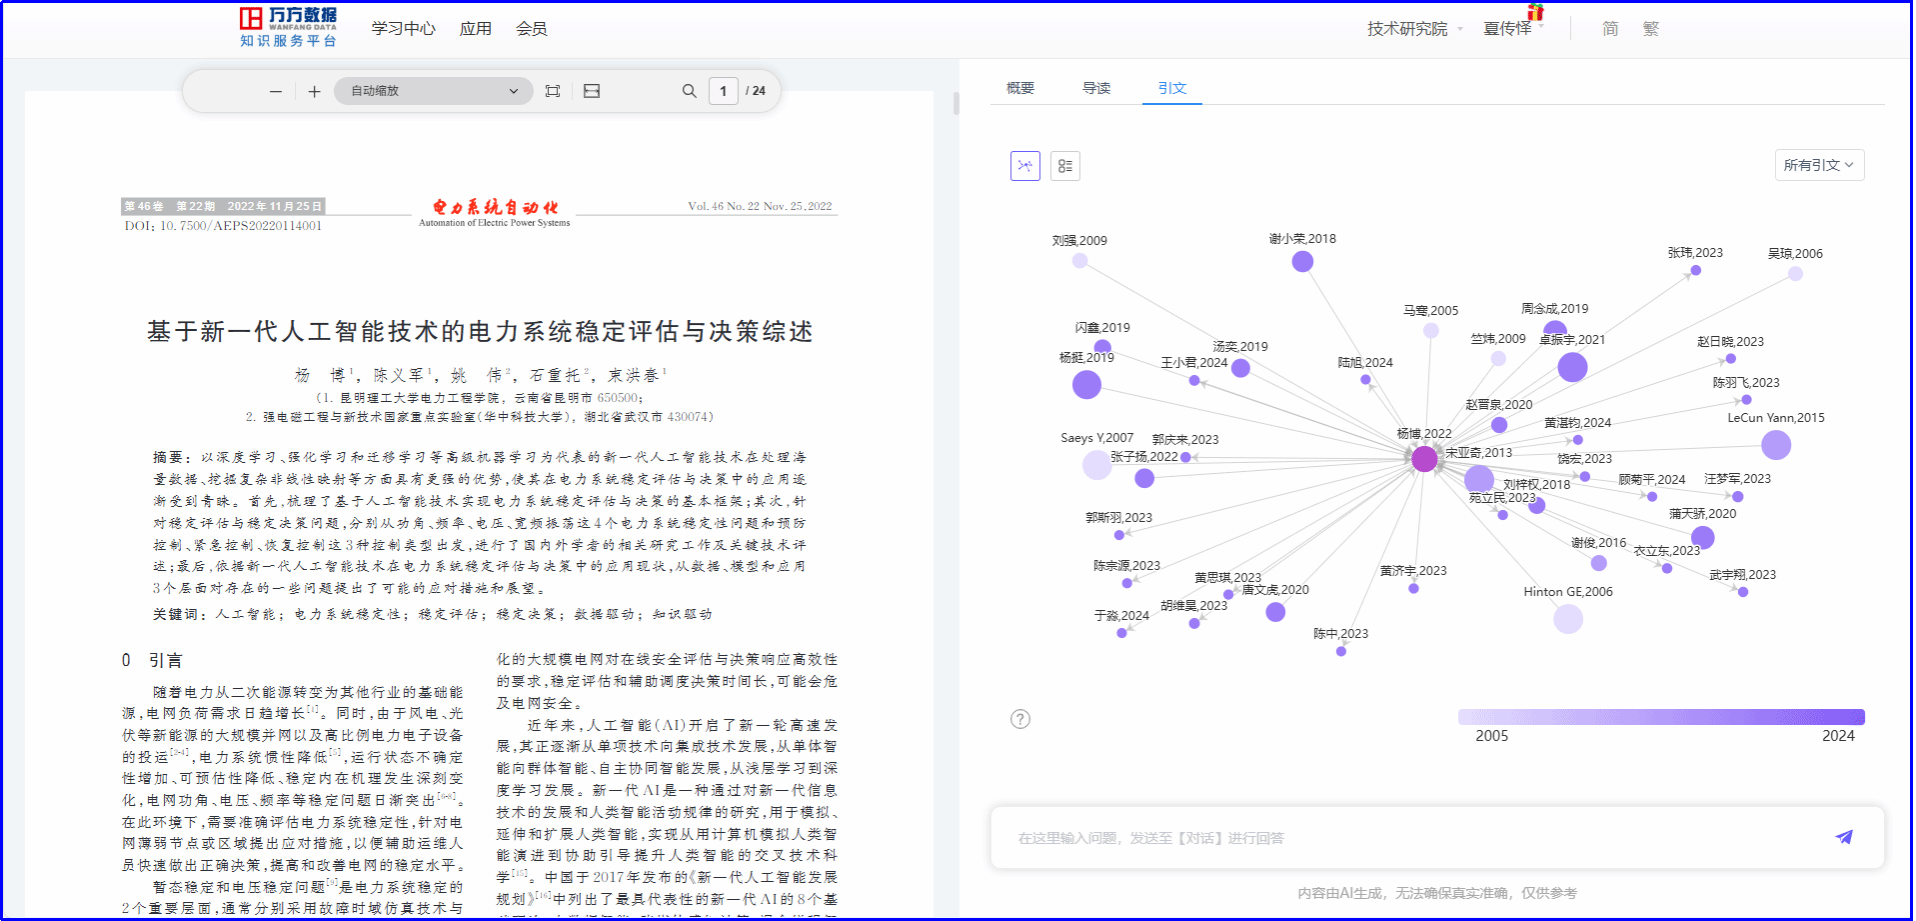Open 会员 membership link
1916x921 pixels.
[x=531, y=29]
